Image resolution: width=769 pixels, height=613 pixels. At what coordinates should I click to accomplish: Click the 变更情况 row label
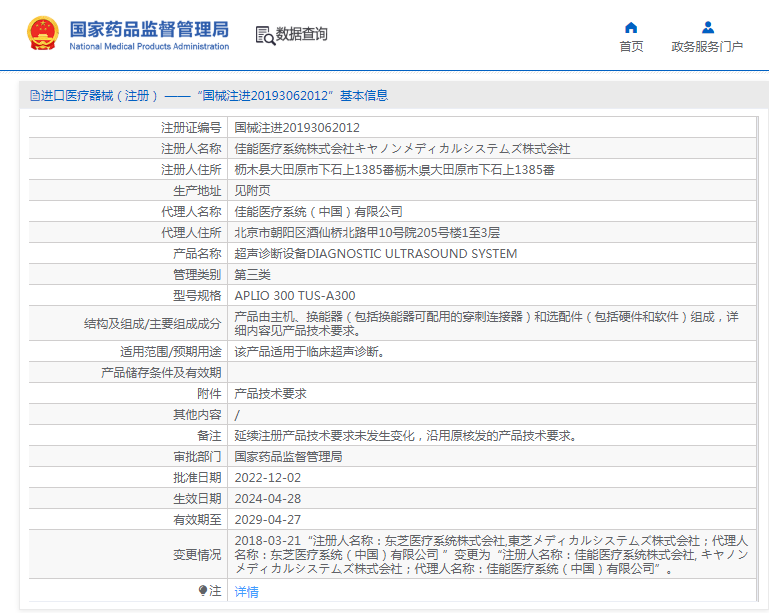pos(197,555)
